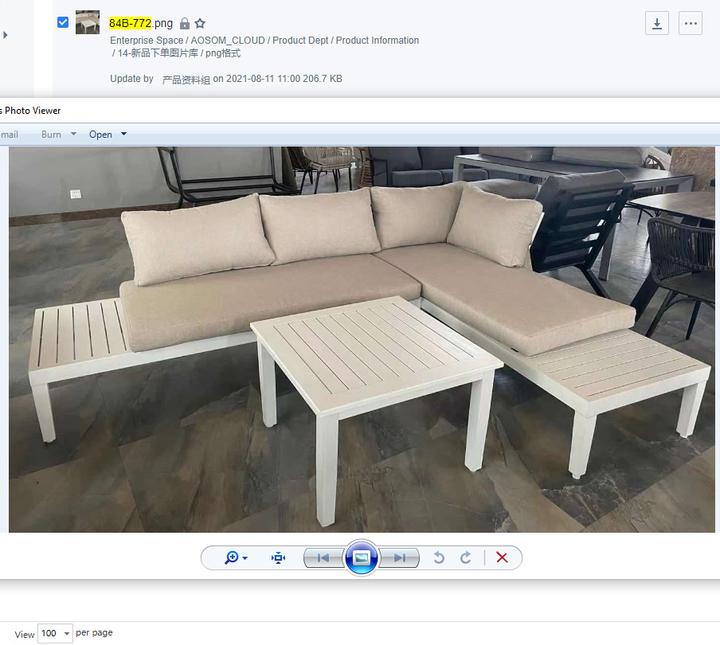Click the lock icon beside the filename
The image size is (720, 645).
pyautogui.click(x=184, y=23)
